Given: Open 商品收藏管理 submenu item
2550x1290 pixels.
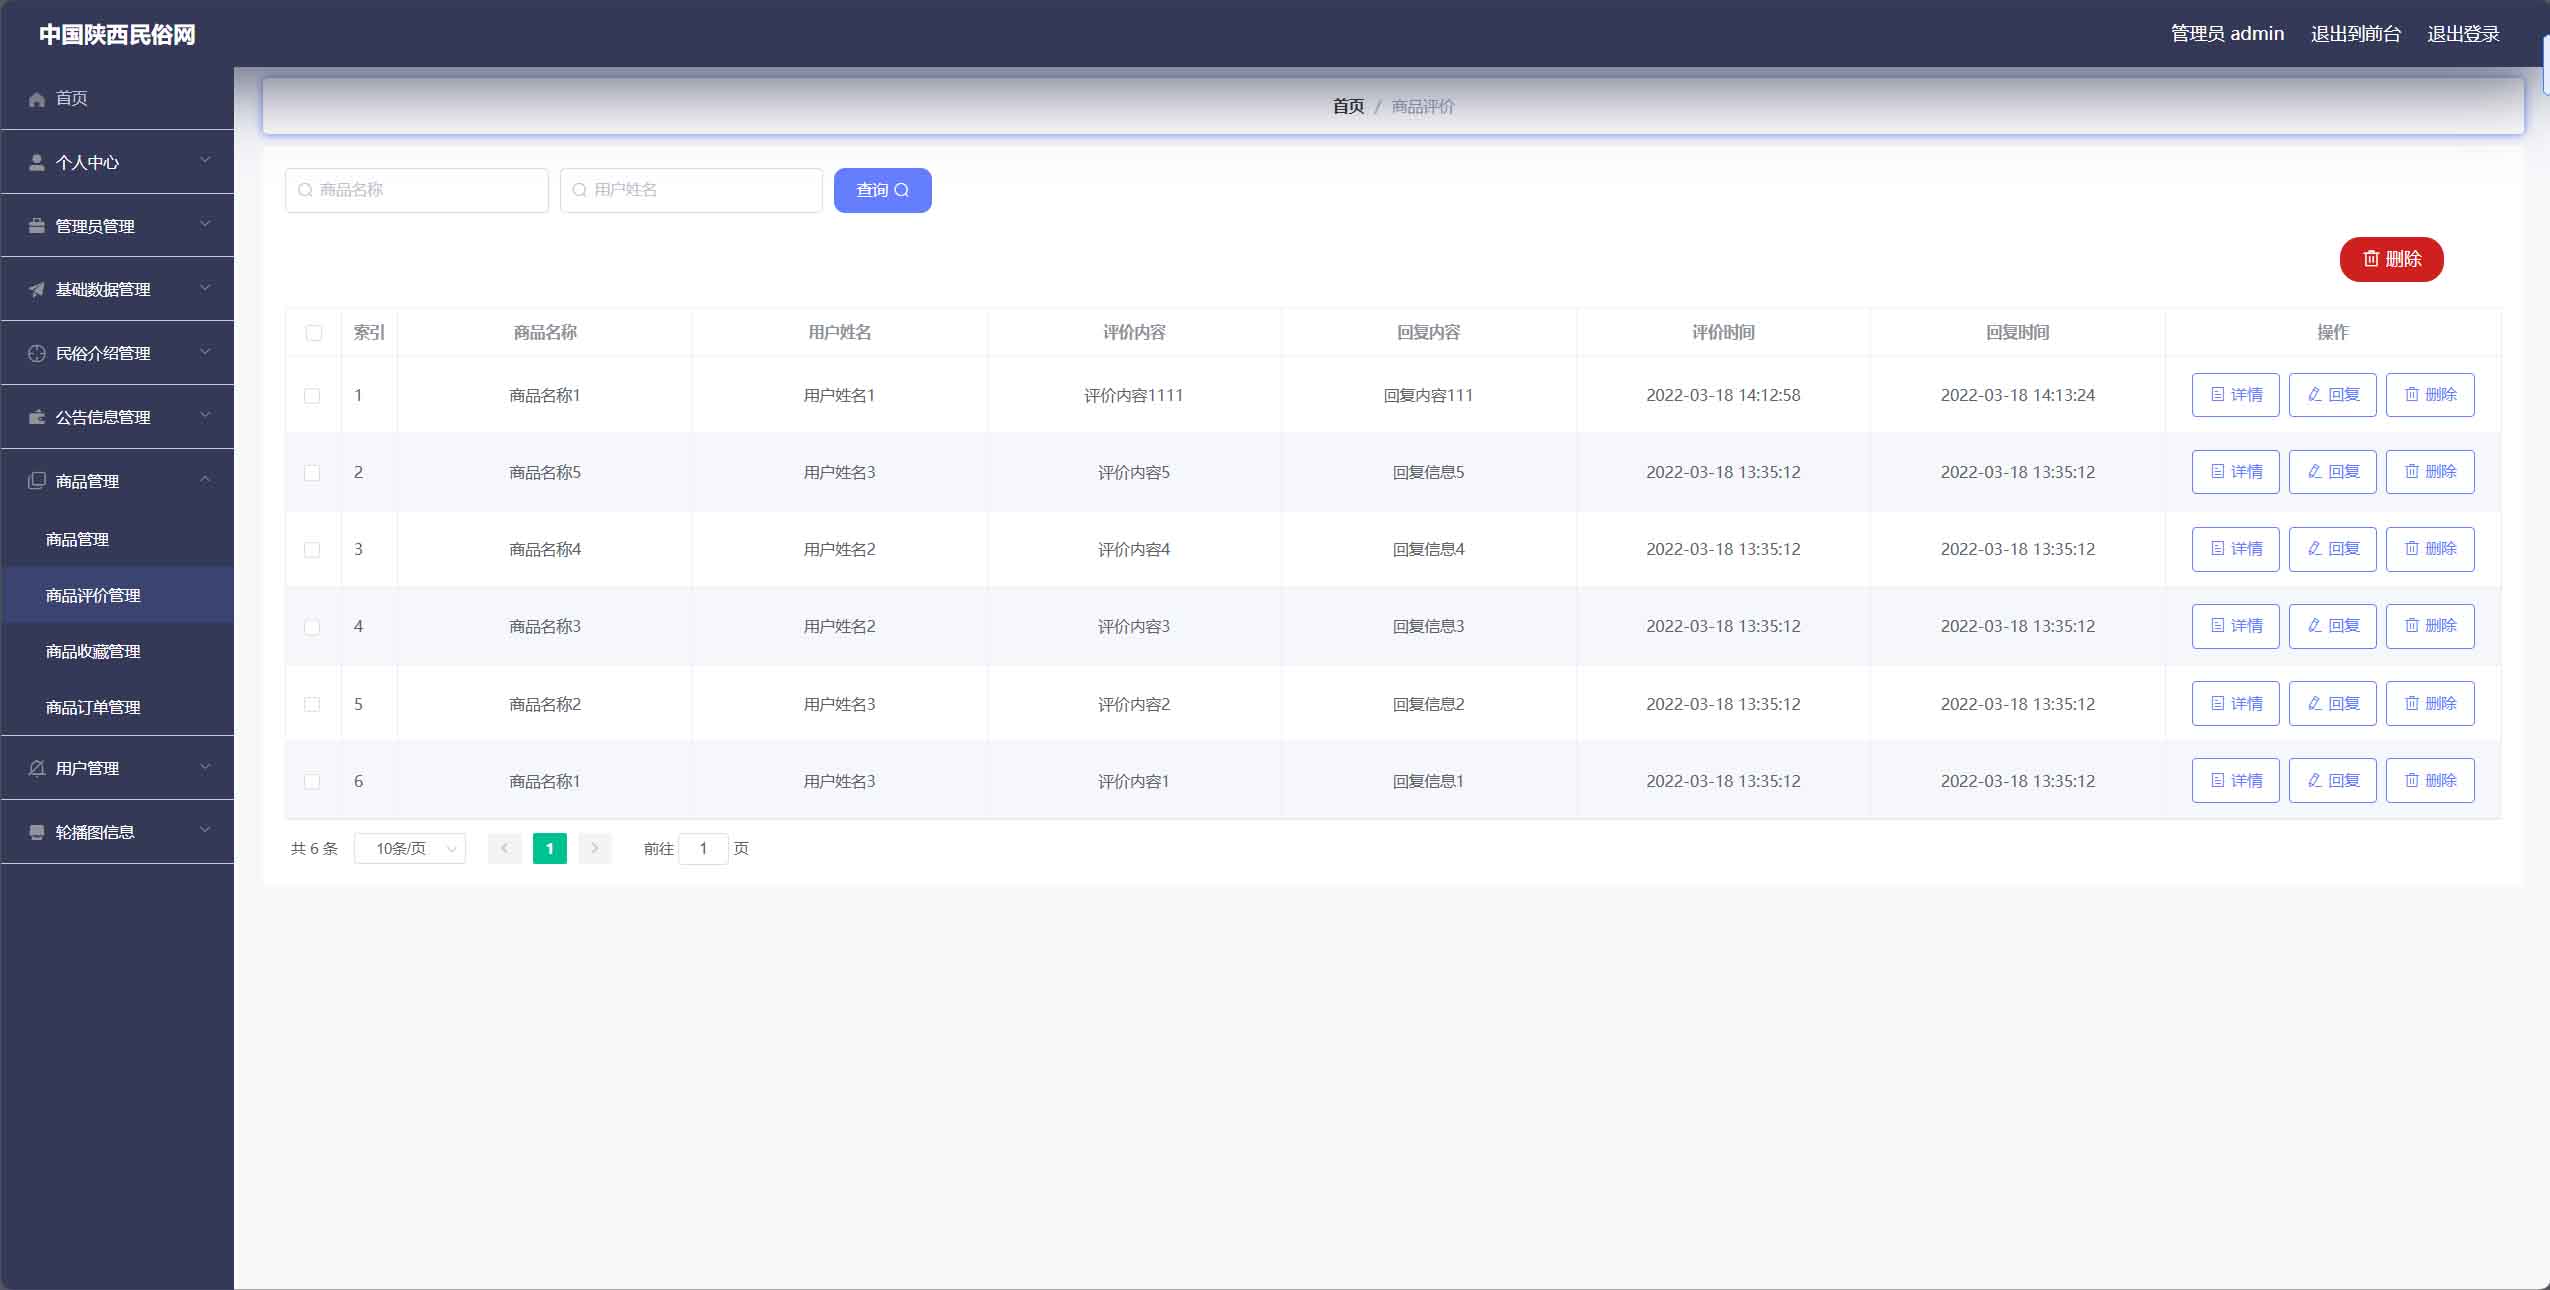Looking at the screenshot, I should tap(117, 651).
